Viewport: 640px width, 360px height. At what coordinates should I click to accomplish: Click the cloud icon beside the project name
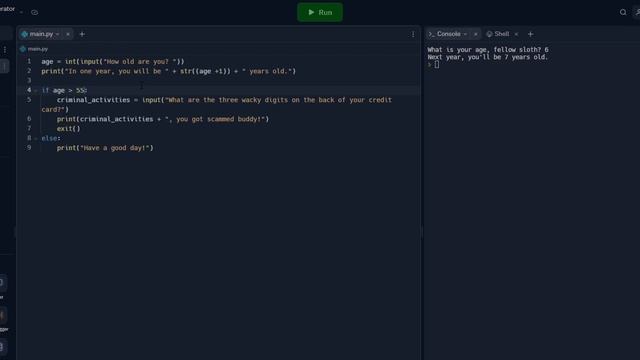pyautogui.click(x=35, y=12)
